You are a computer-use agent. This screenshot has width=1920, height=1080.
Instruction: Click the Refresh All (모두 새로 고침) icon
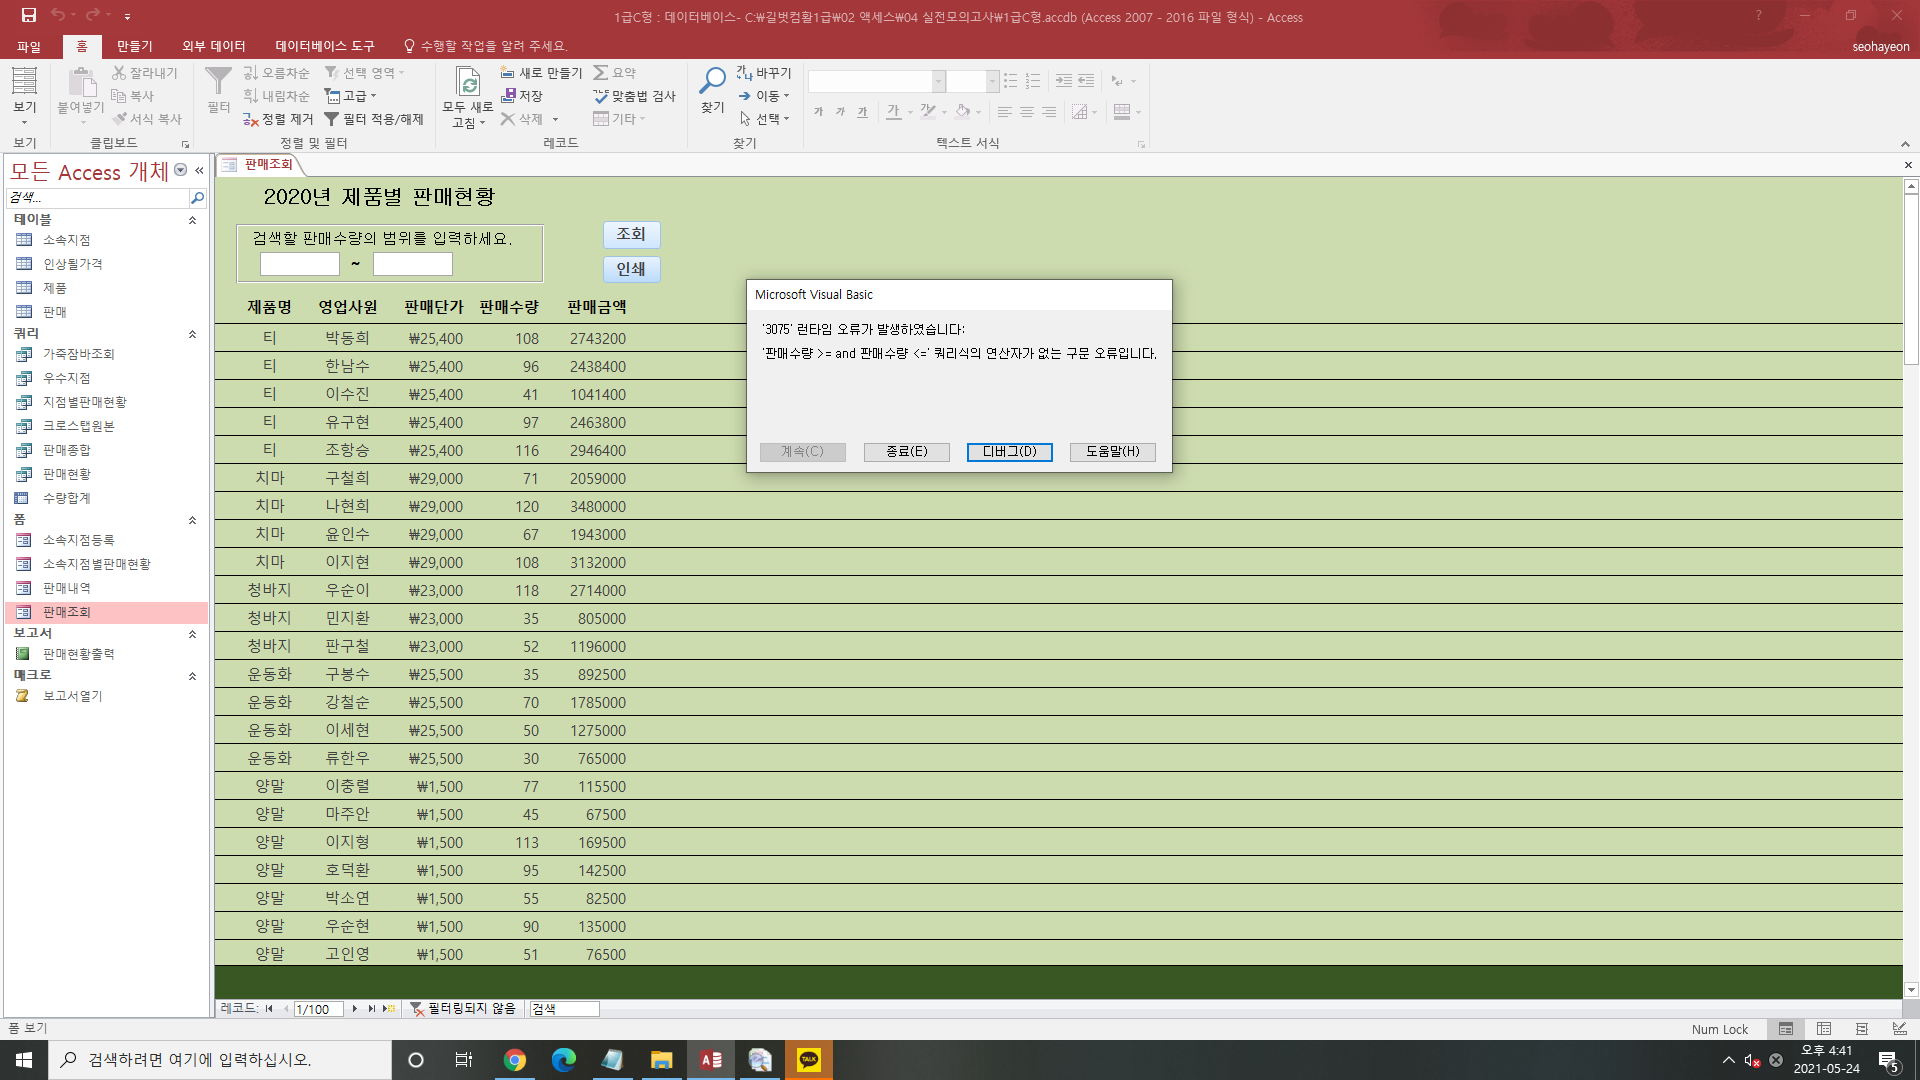point(468,82)
